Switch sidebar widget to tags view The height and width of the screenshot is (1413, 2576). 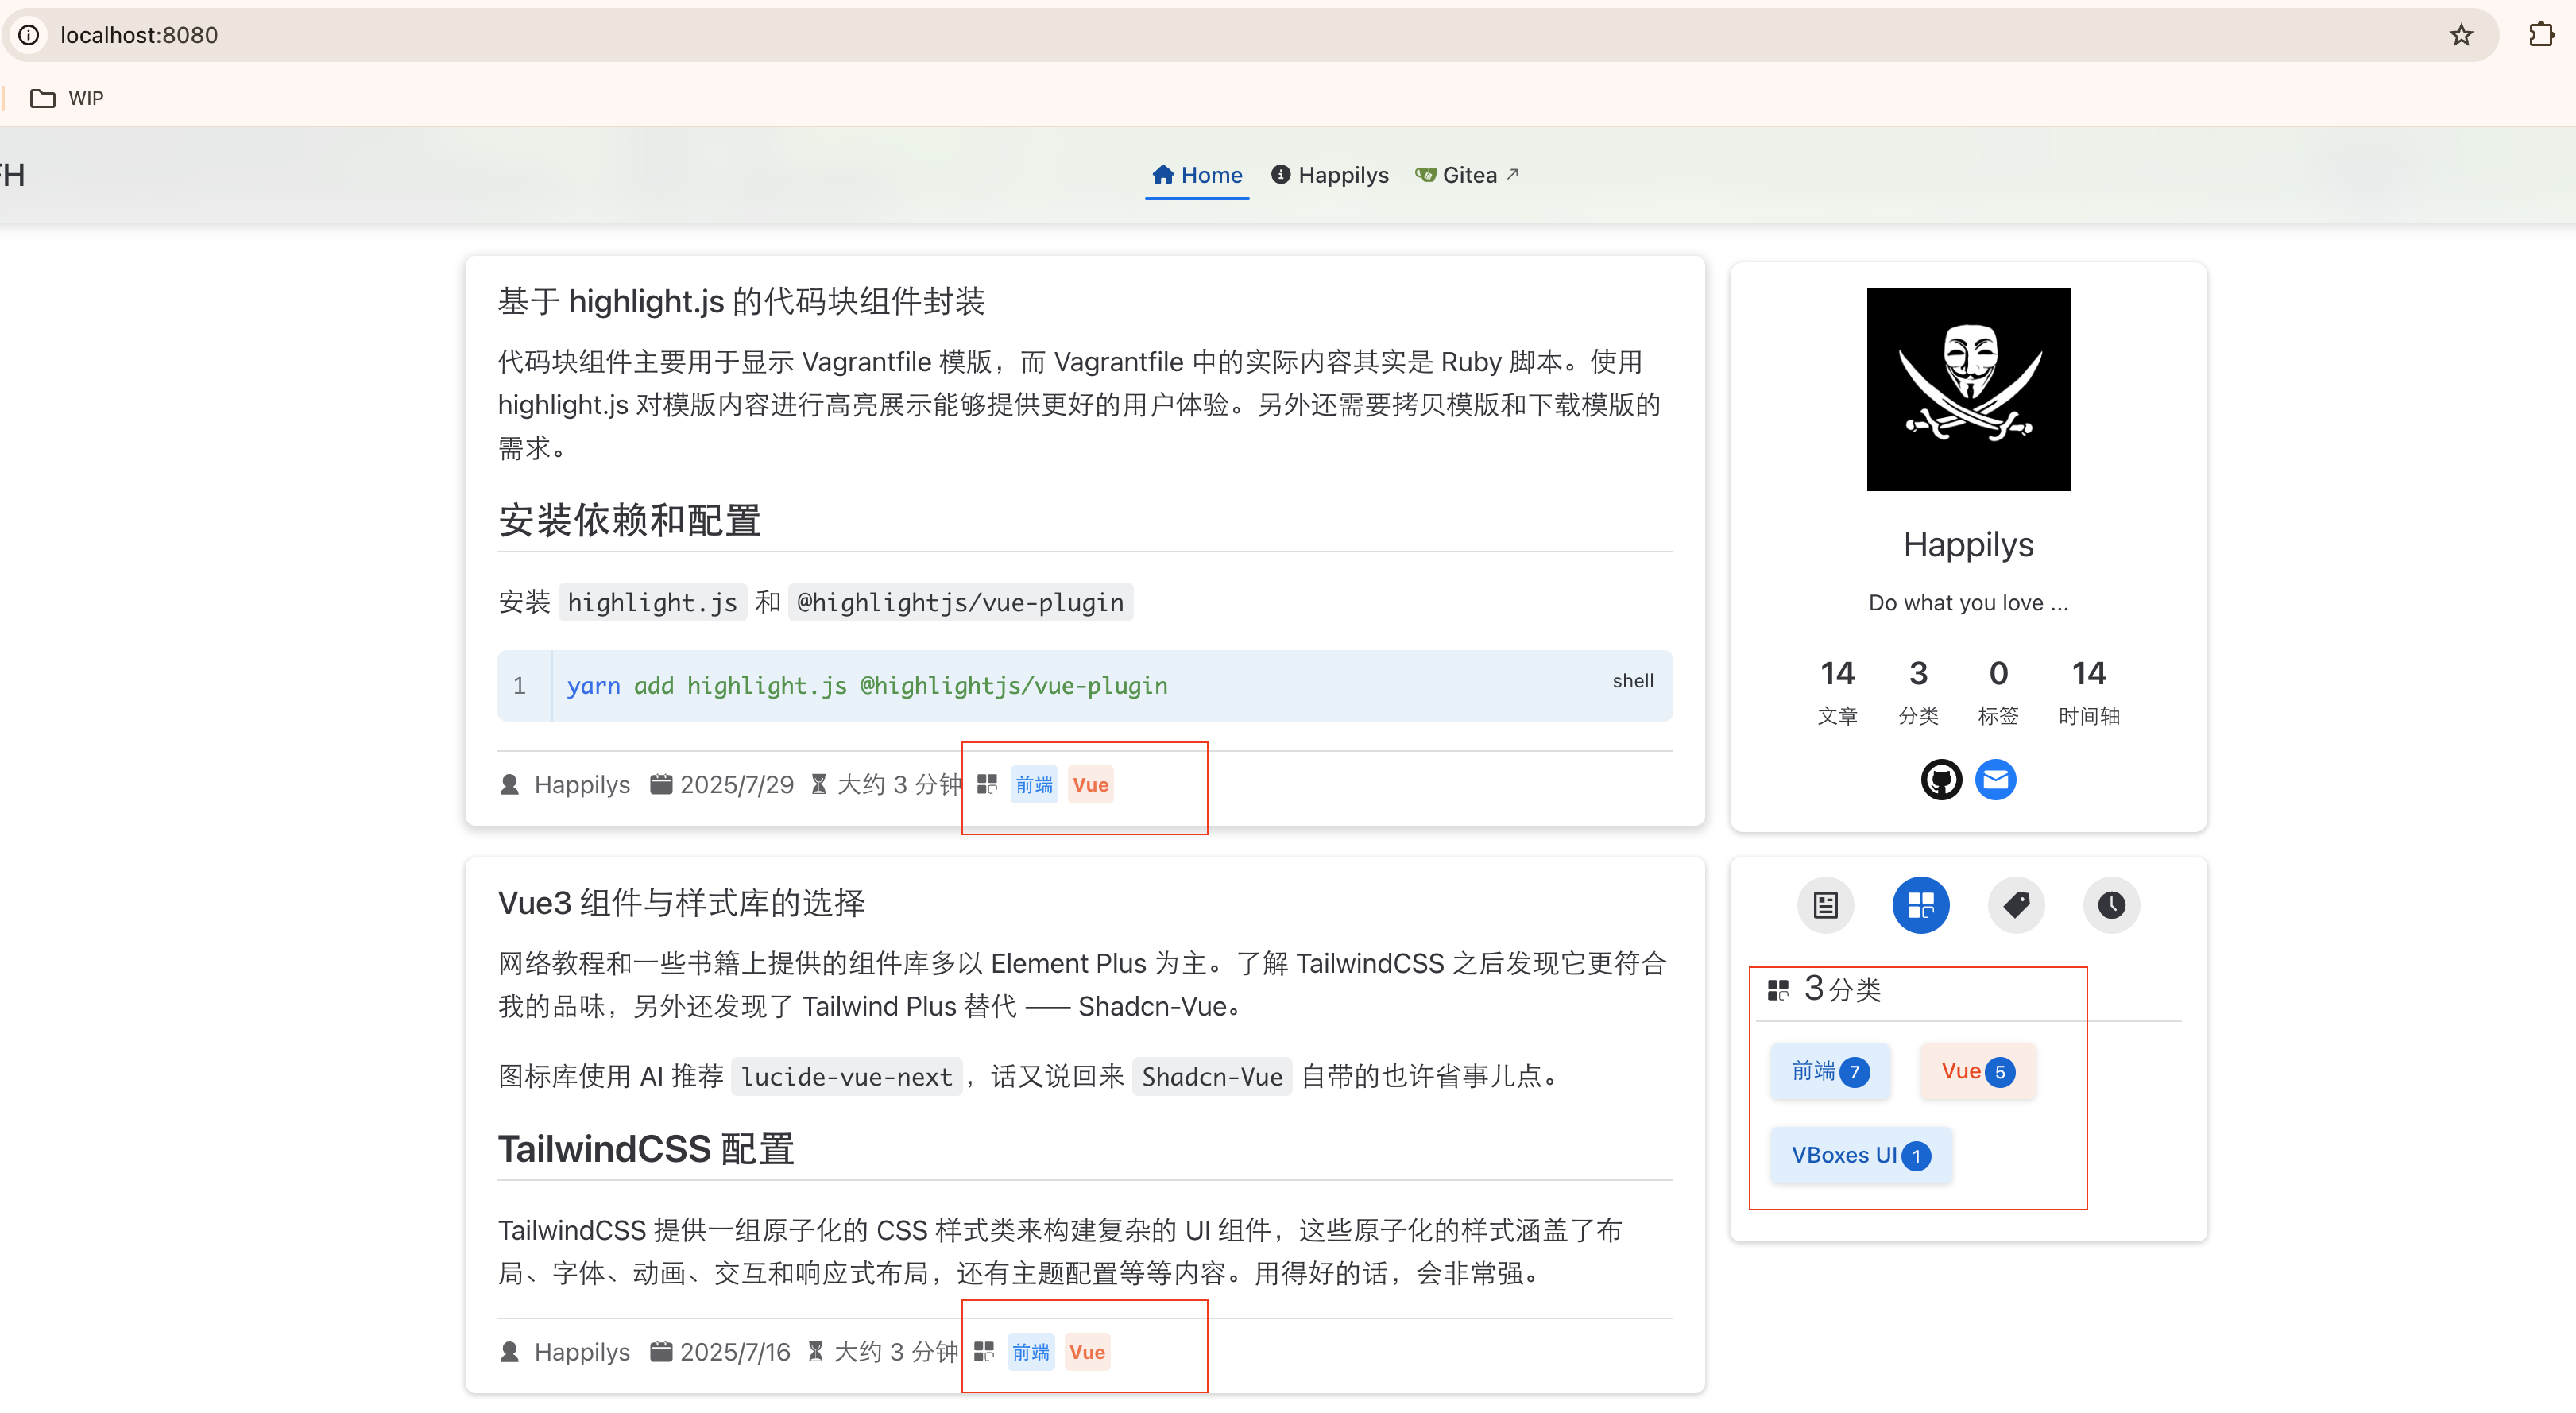tap(2016, 905)
